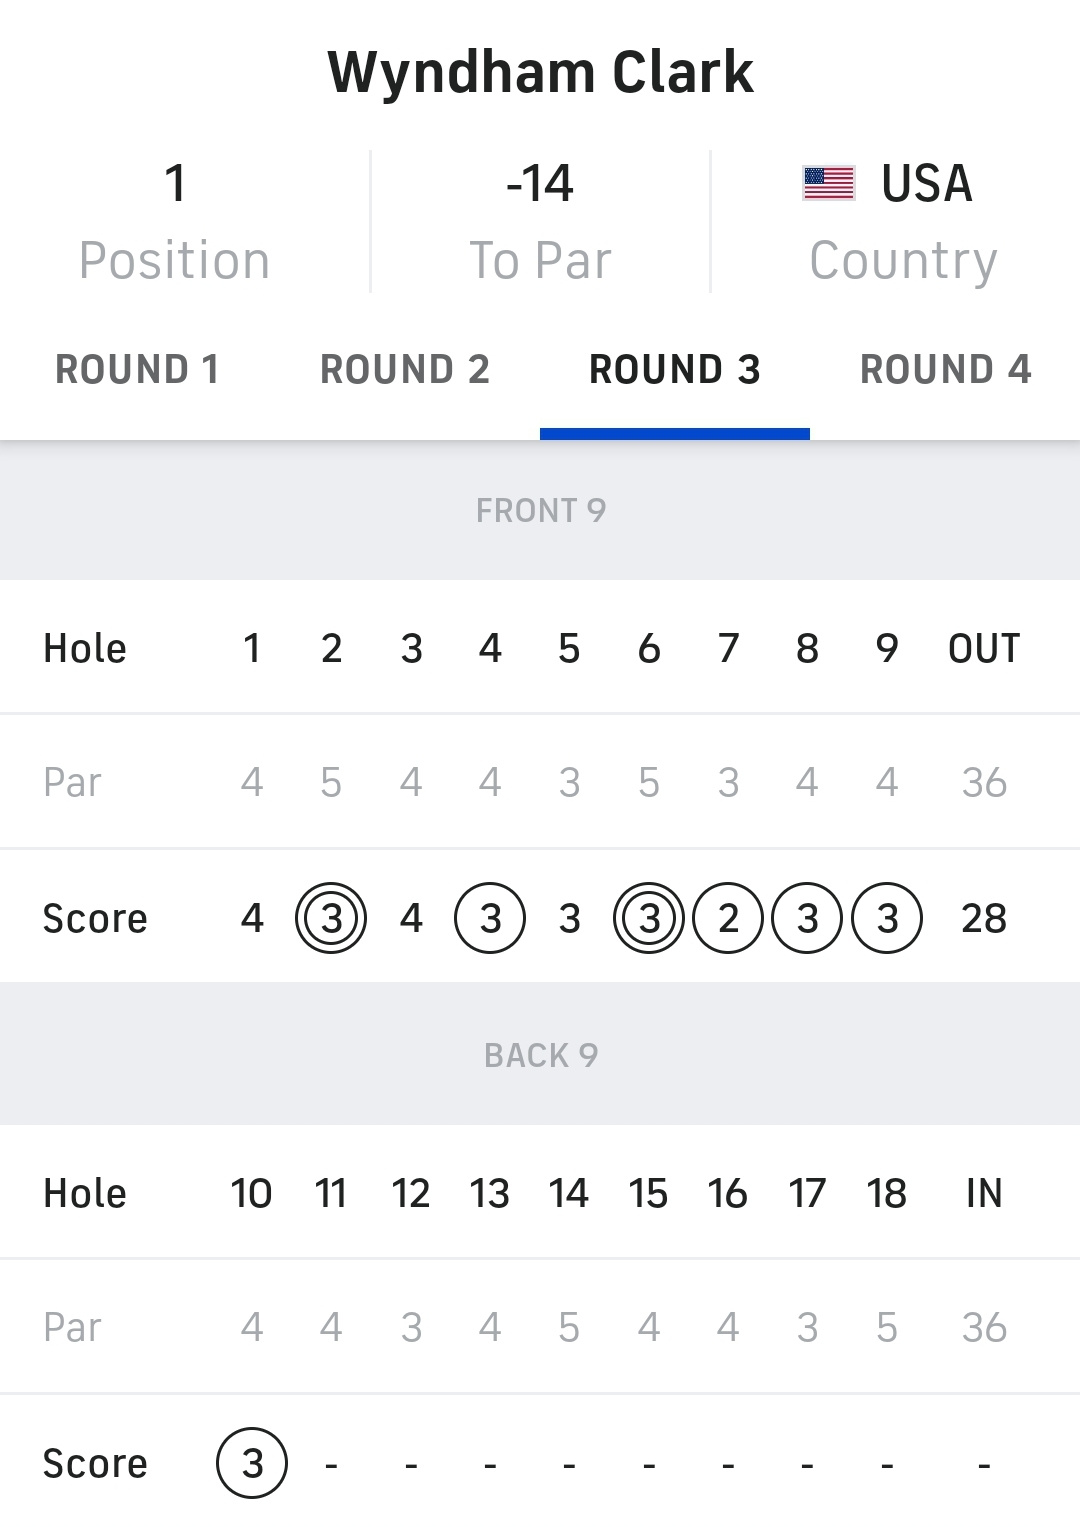Select the circled birdie score on hole 4
1080x1527 pixels.
click(x=490, y=918)
